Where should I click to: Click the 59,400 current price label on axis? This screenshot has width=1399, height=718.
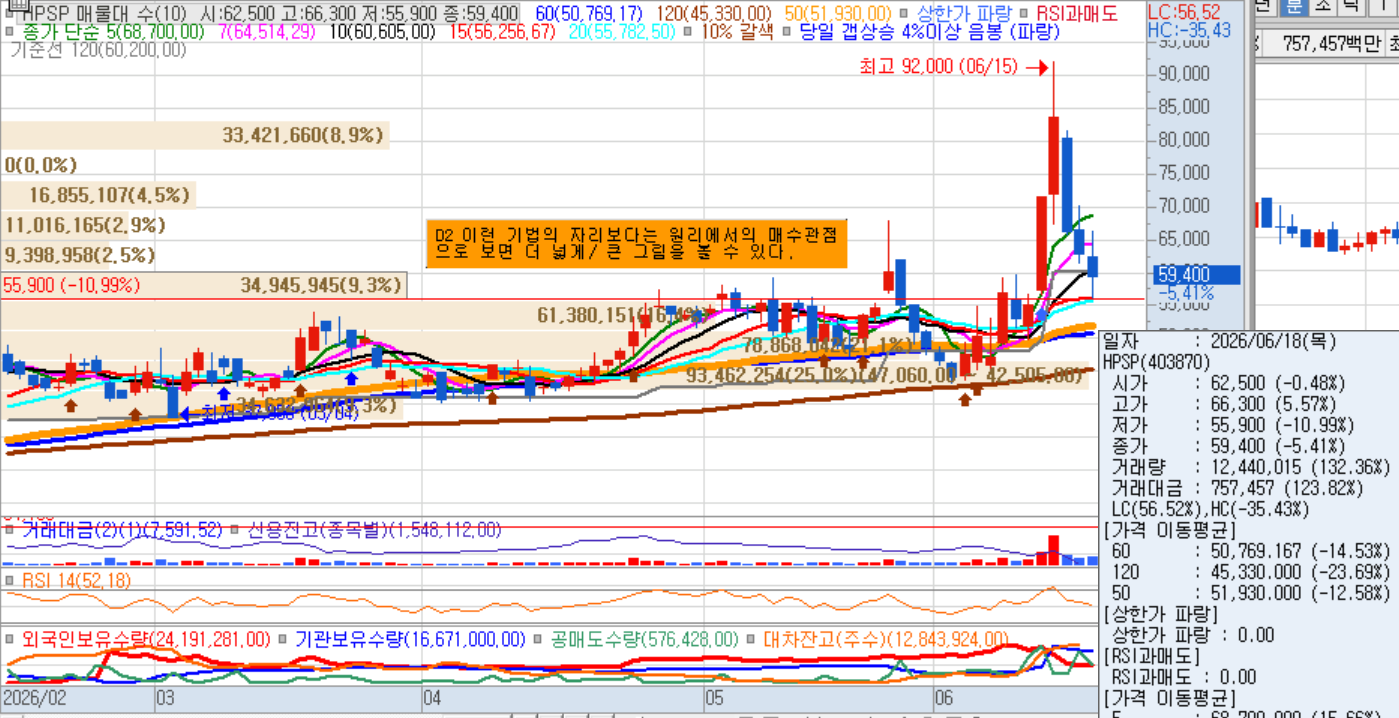click(1182, 274)
